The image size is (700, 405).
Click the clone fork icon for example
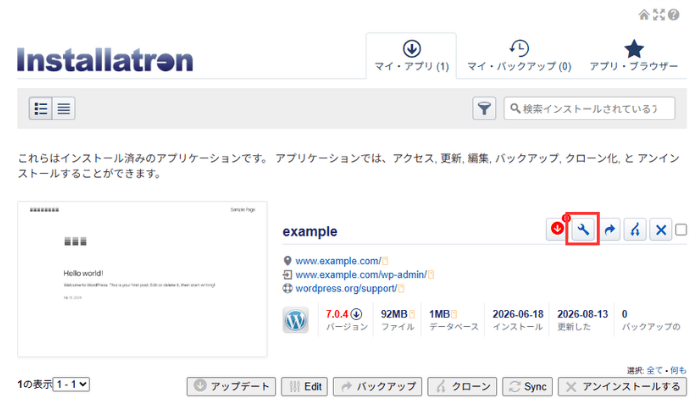635,230
